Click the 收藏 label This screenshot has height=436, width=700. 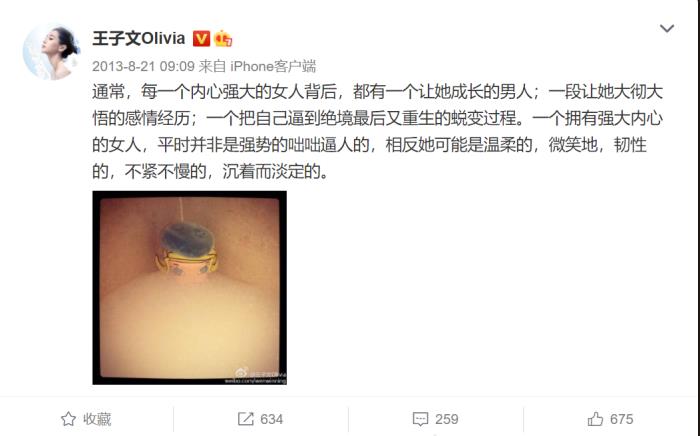(x=97, y=419)
